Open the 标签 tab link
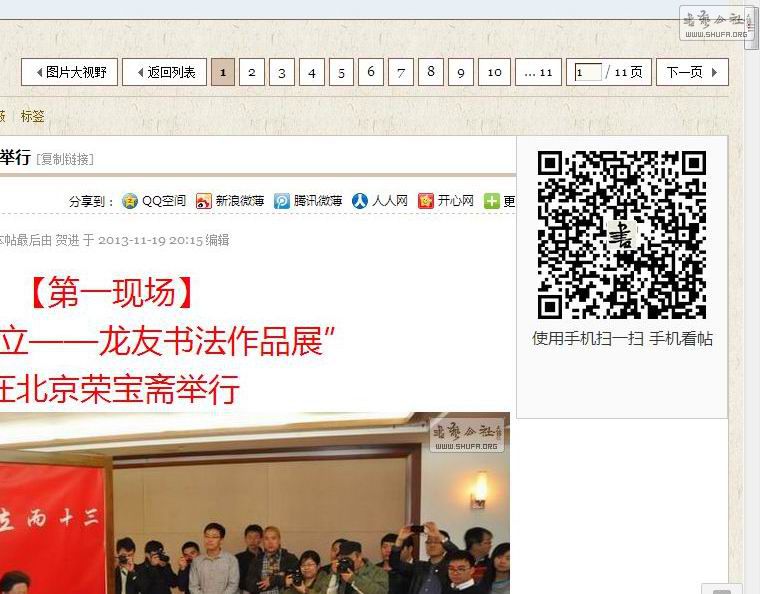The height and width of the screenshot is (594, 760). [x=32, y=116]
